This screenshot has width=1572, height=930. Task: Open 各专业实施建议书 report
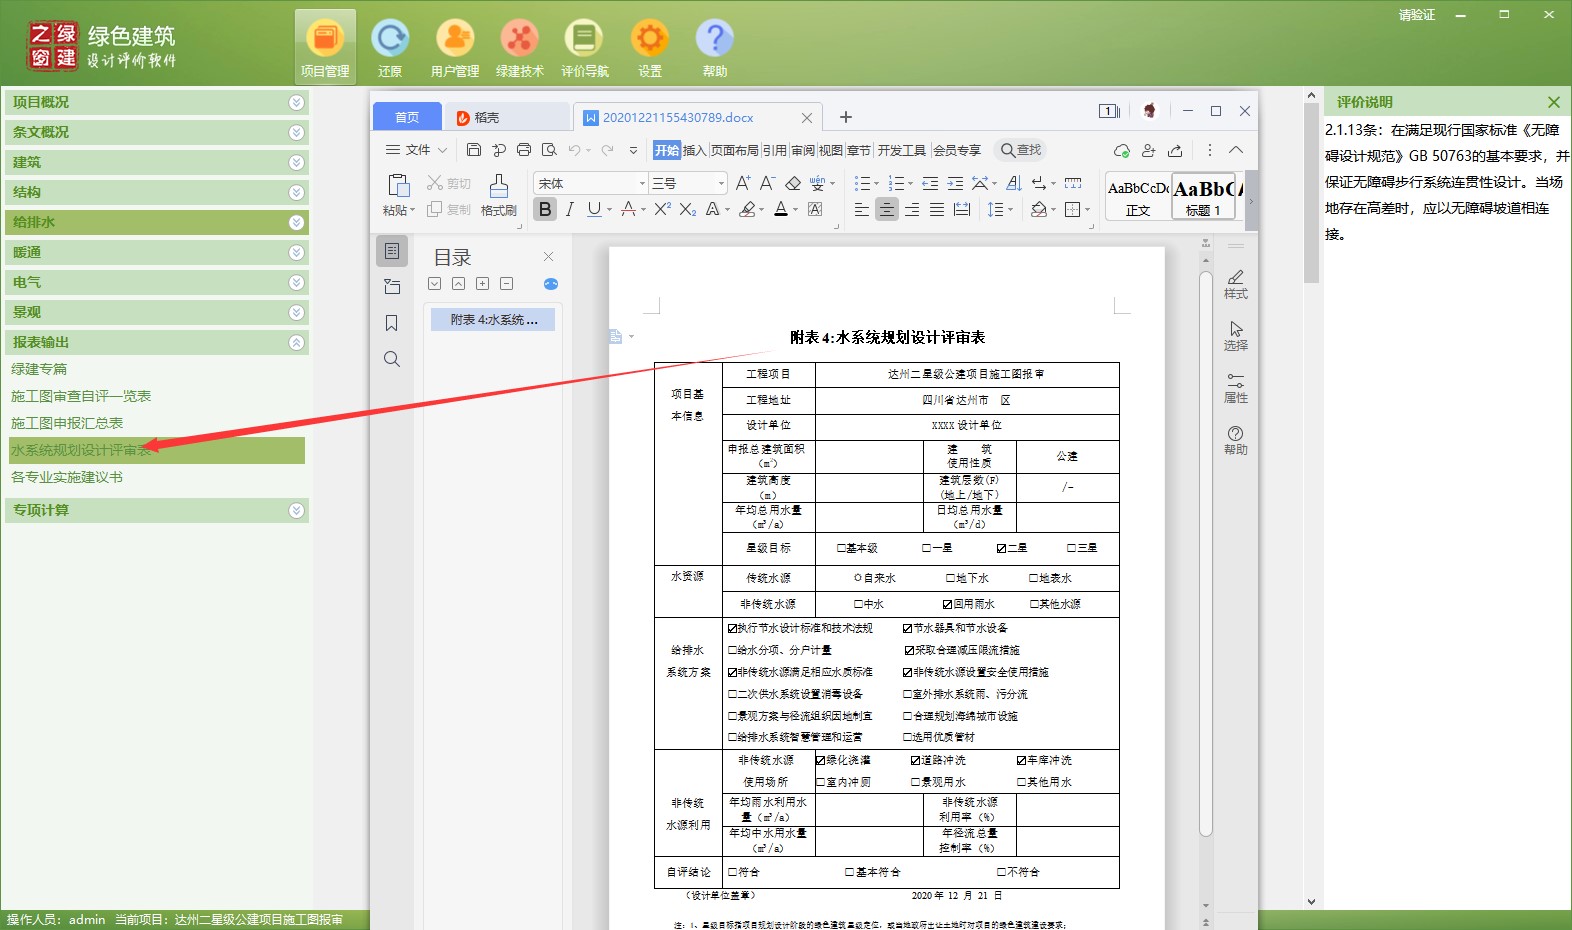pos(67,477)
